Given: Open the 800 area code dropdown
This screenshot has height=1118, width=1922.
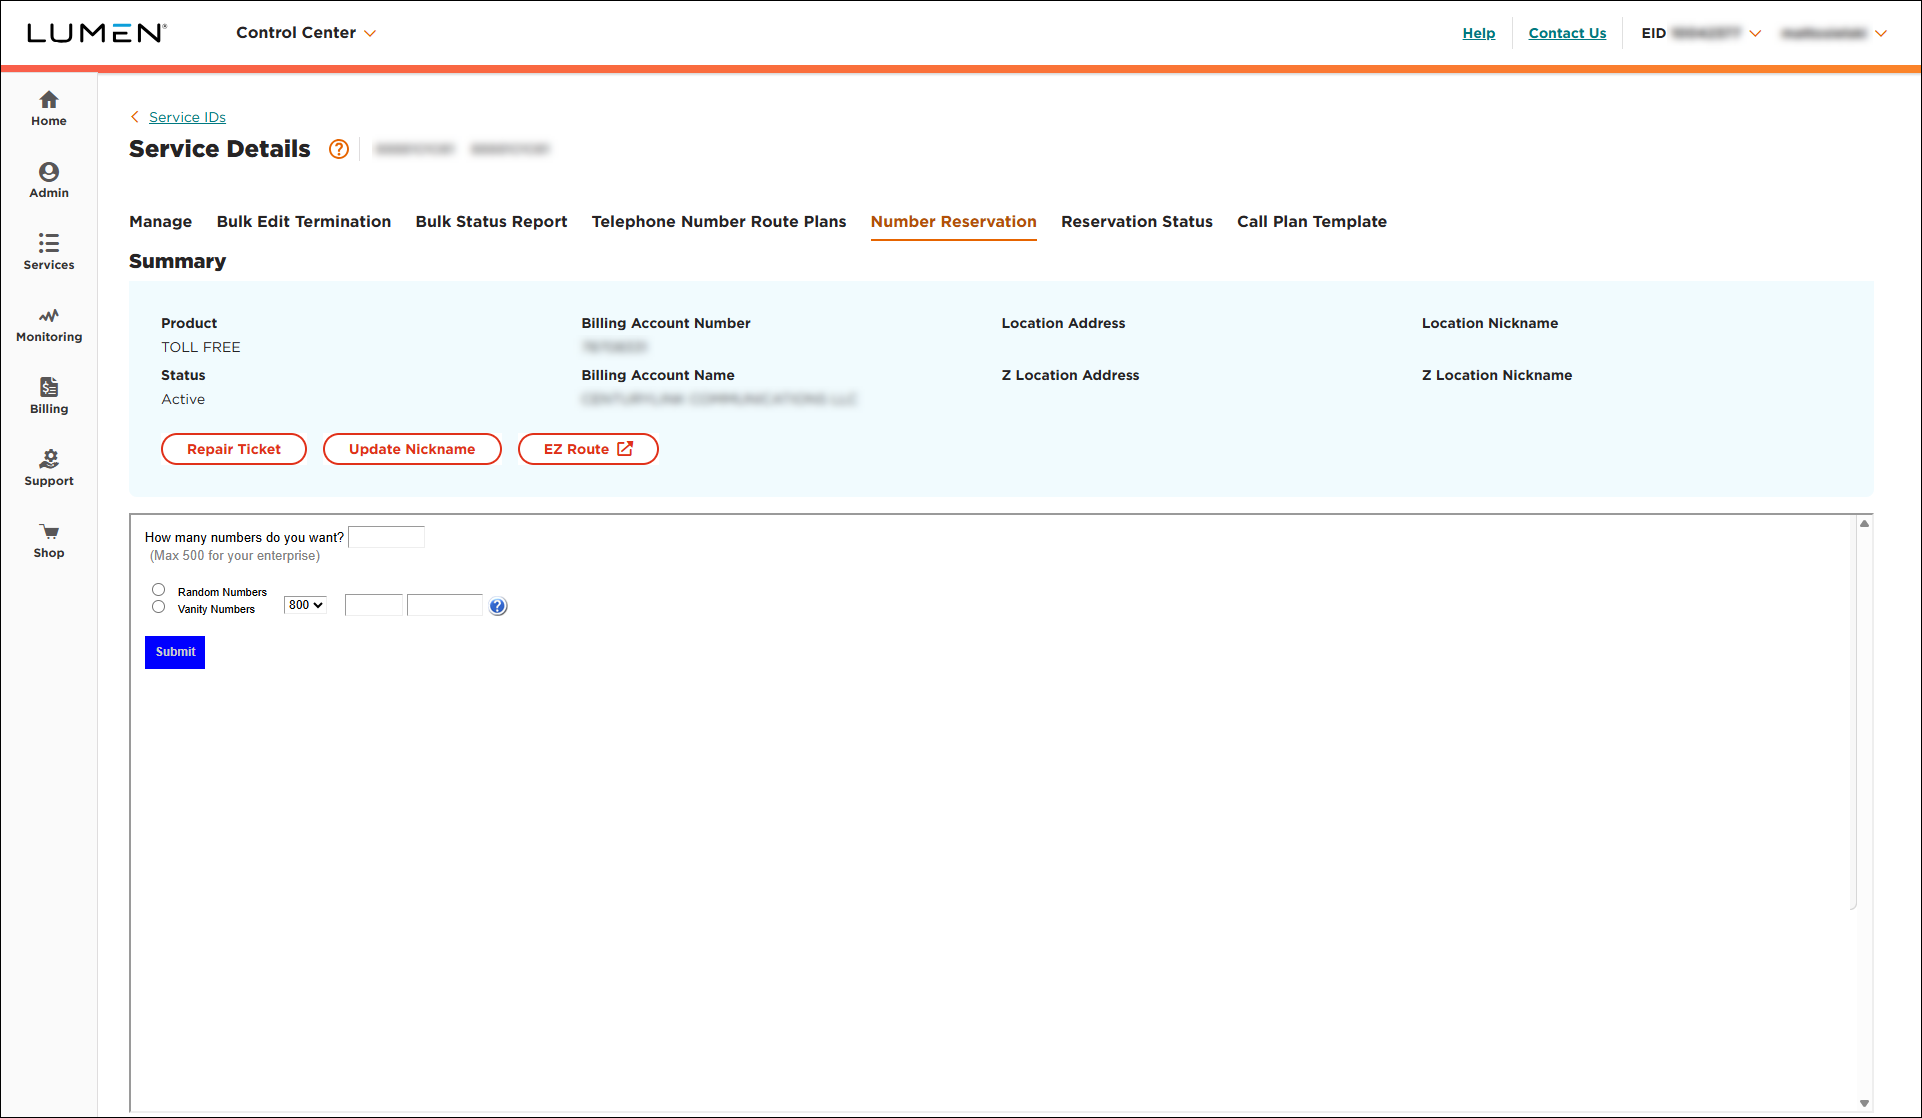Looking at the screenshot, I should coord(303,604).
